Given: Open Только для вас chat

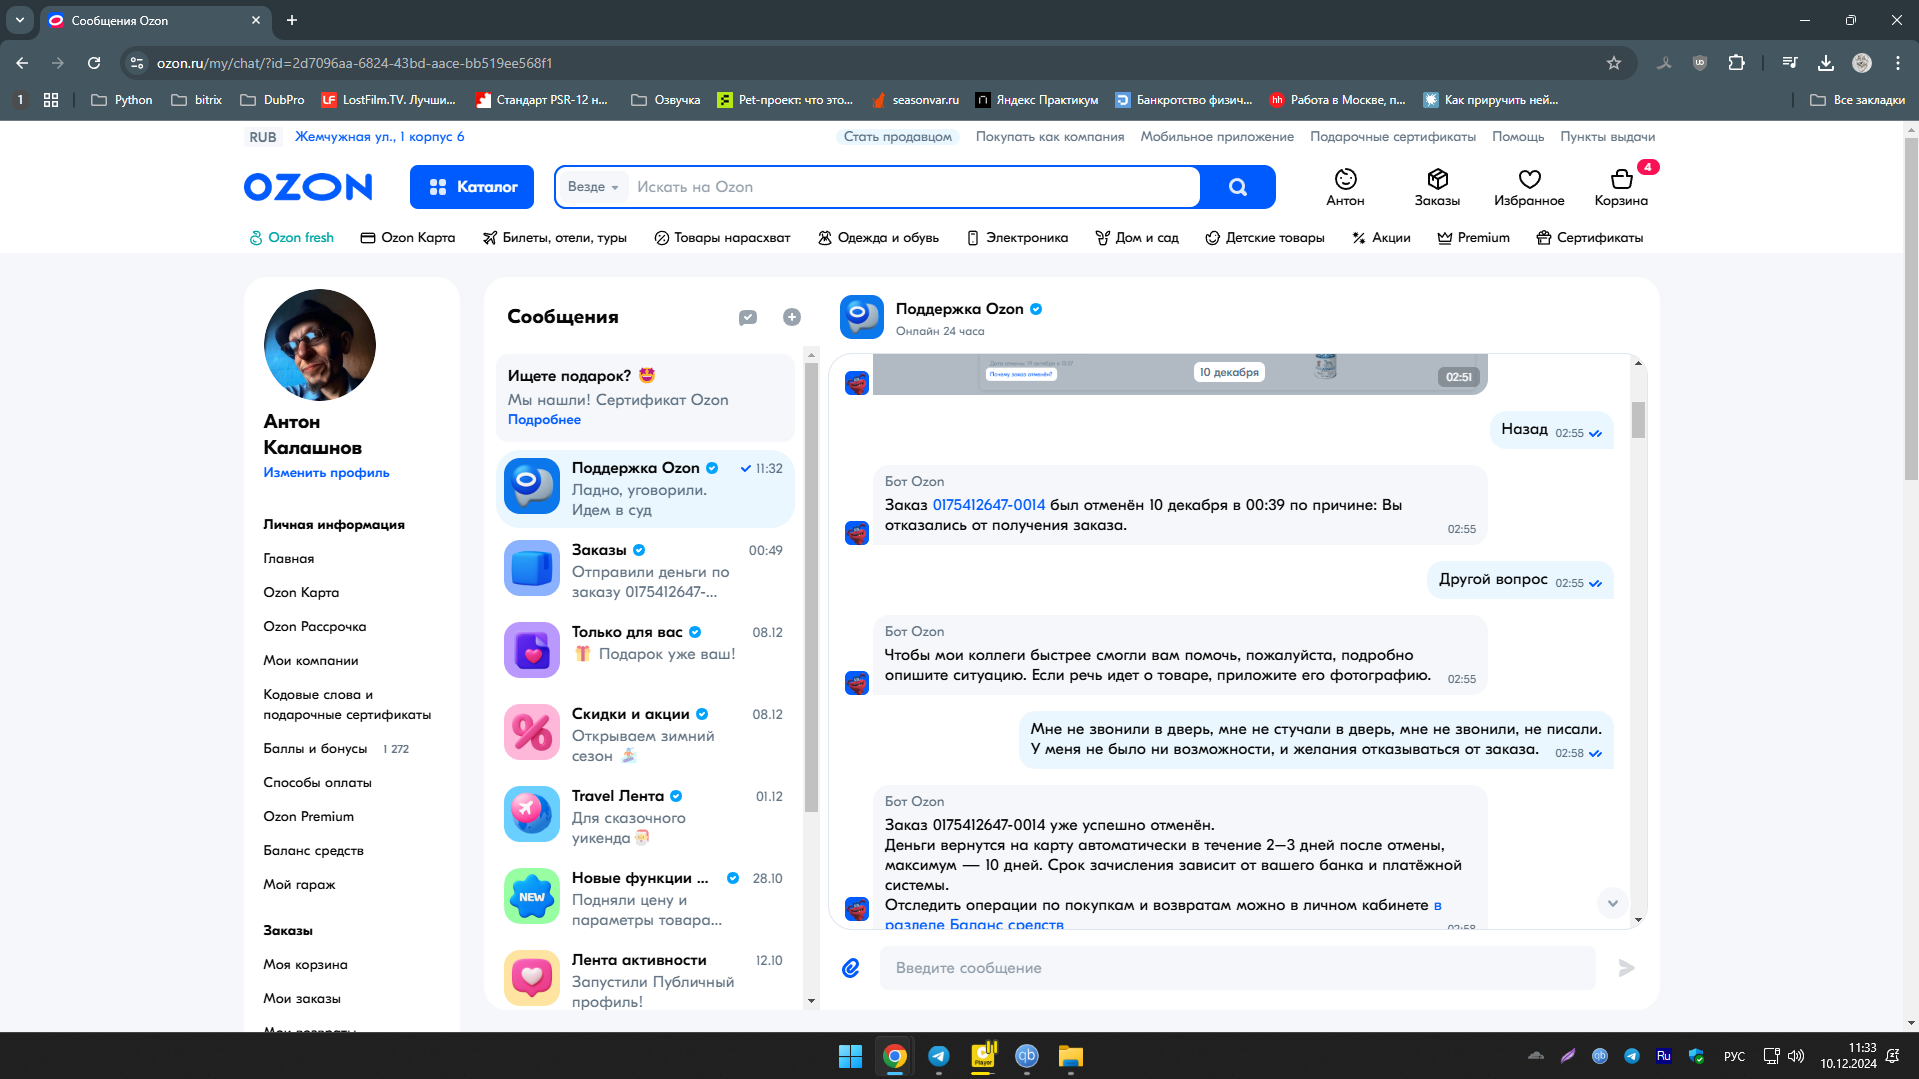Looking at the screenshot, I should click(x=645, y=650).
